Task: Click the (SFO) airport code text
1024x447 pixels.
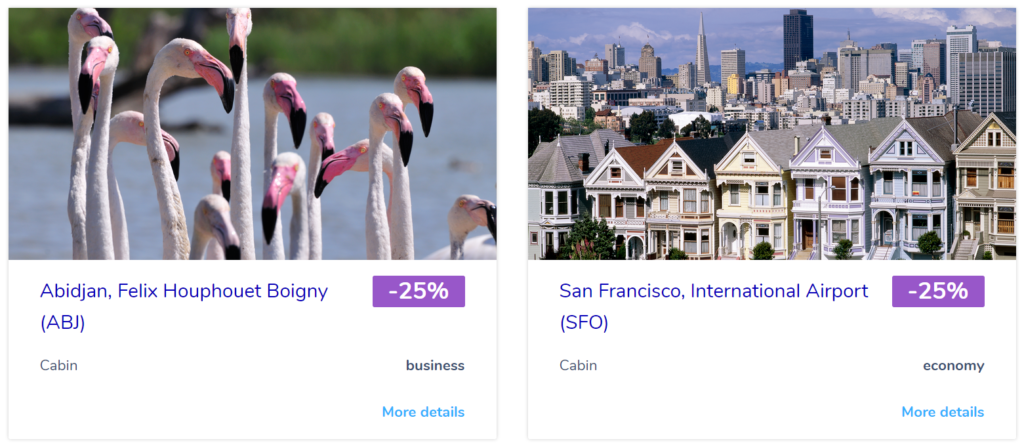Action: (584, 323)
